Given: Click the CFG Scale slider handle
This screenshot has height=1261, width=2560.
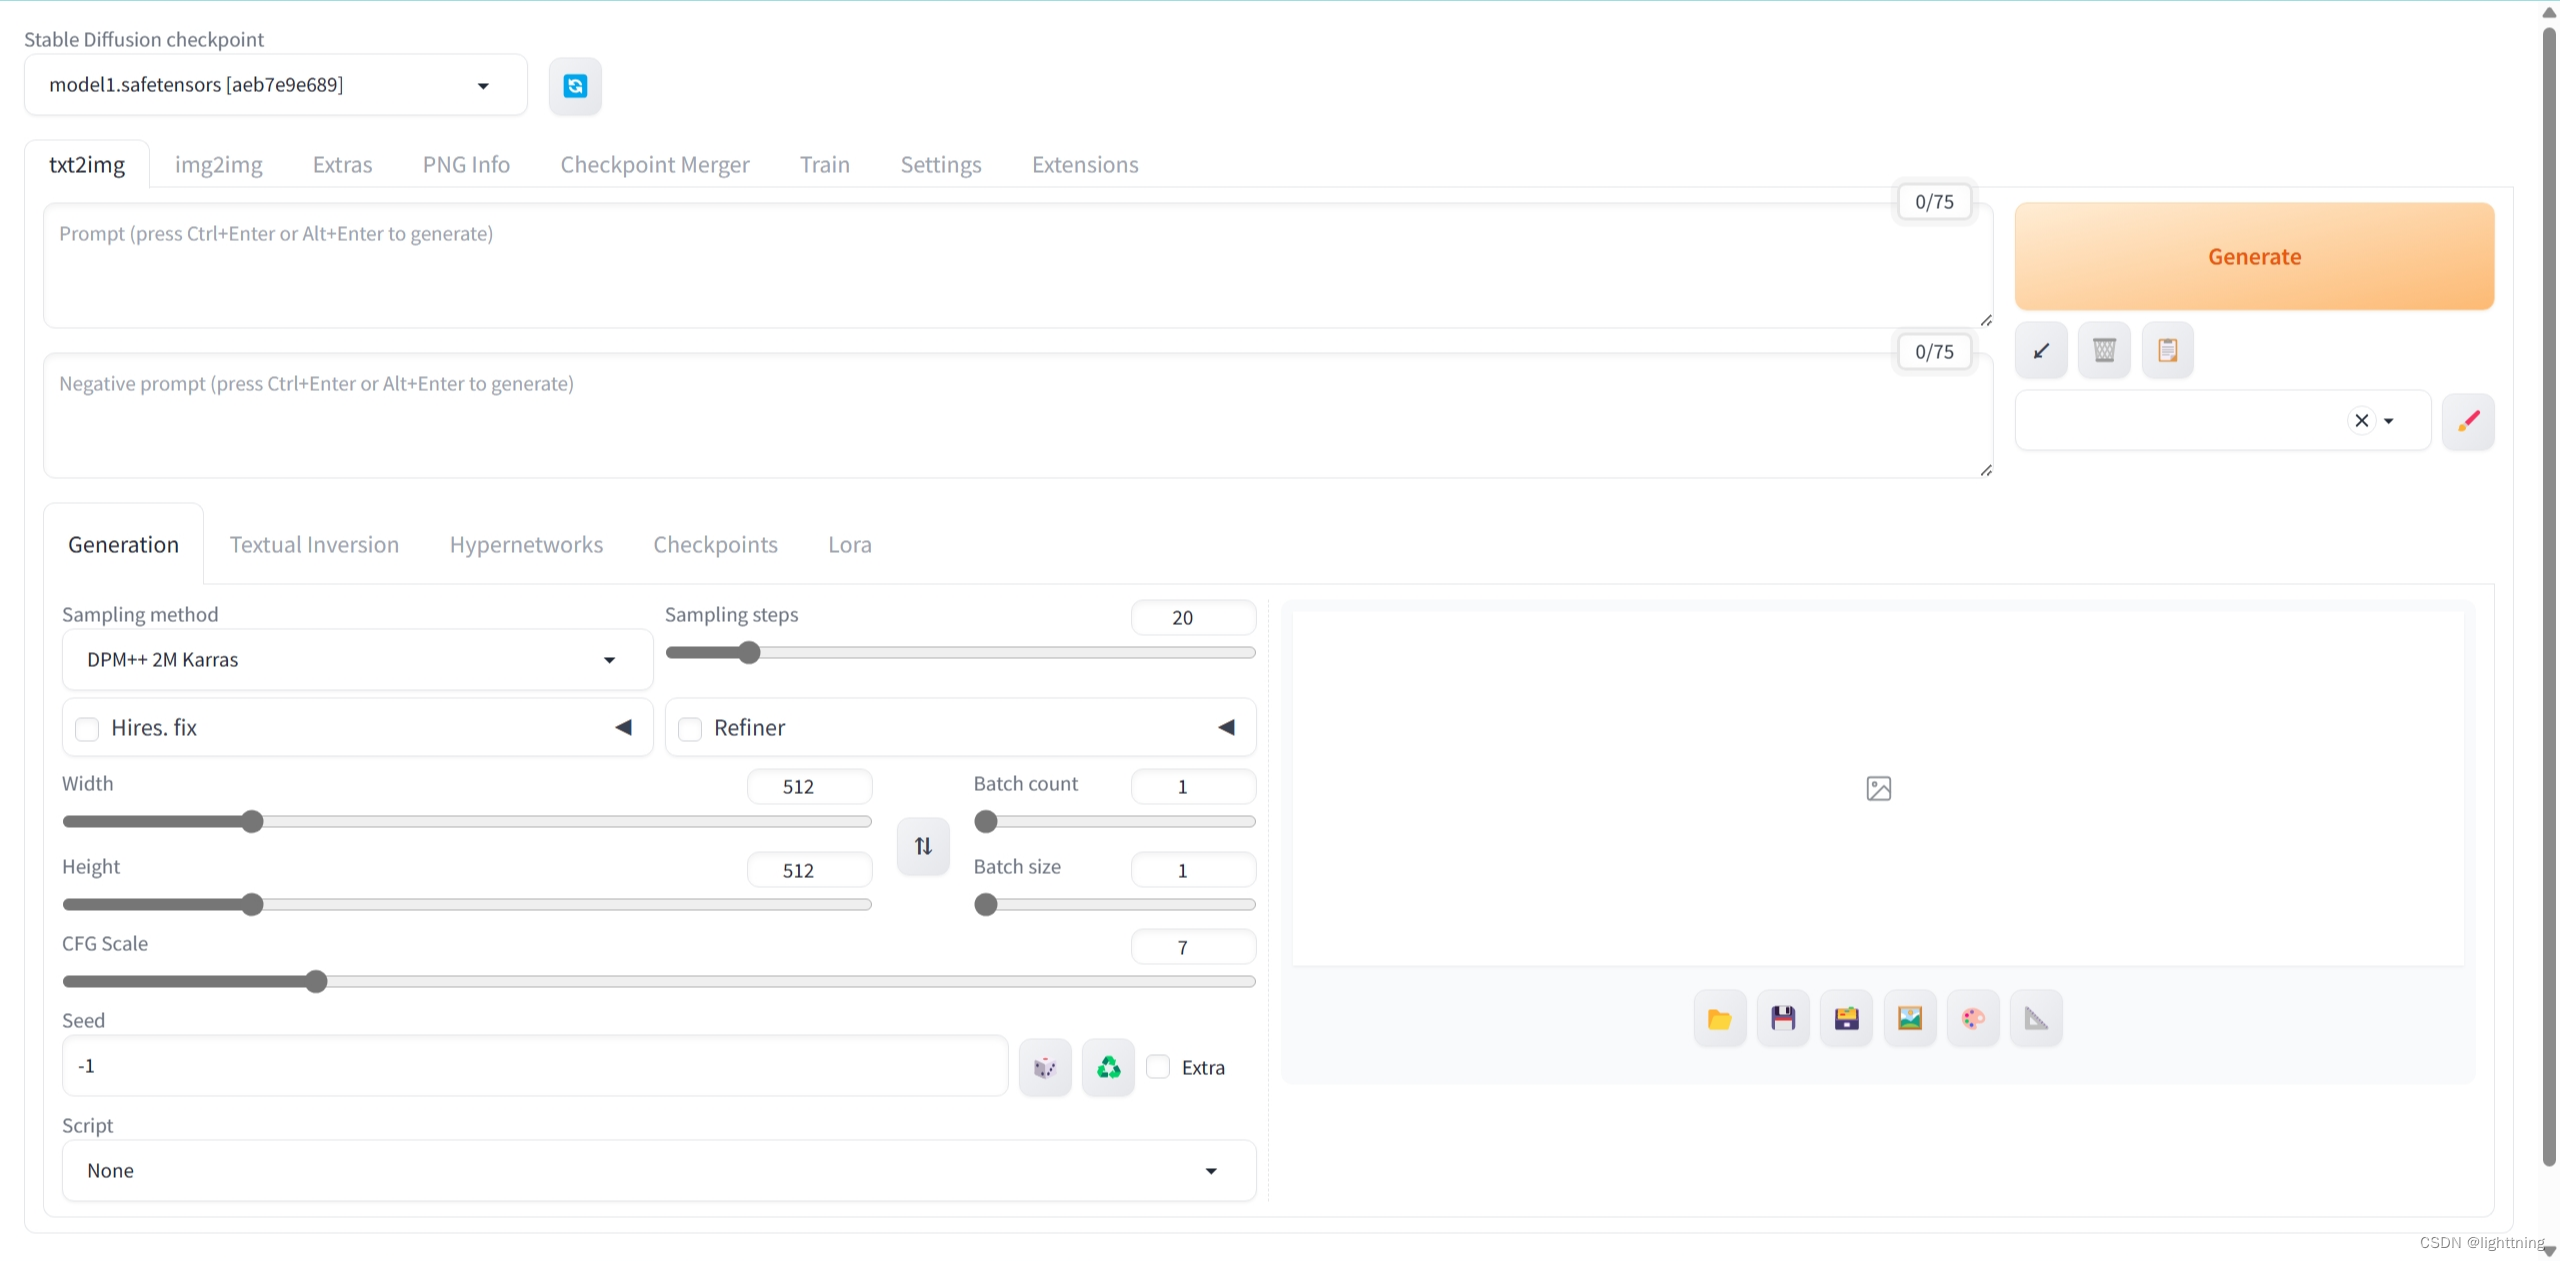Looking at the screenshot, I should pos(316,982).
